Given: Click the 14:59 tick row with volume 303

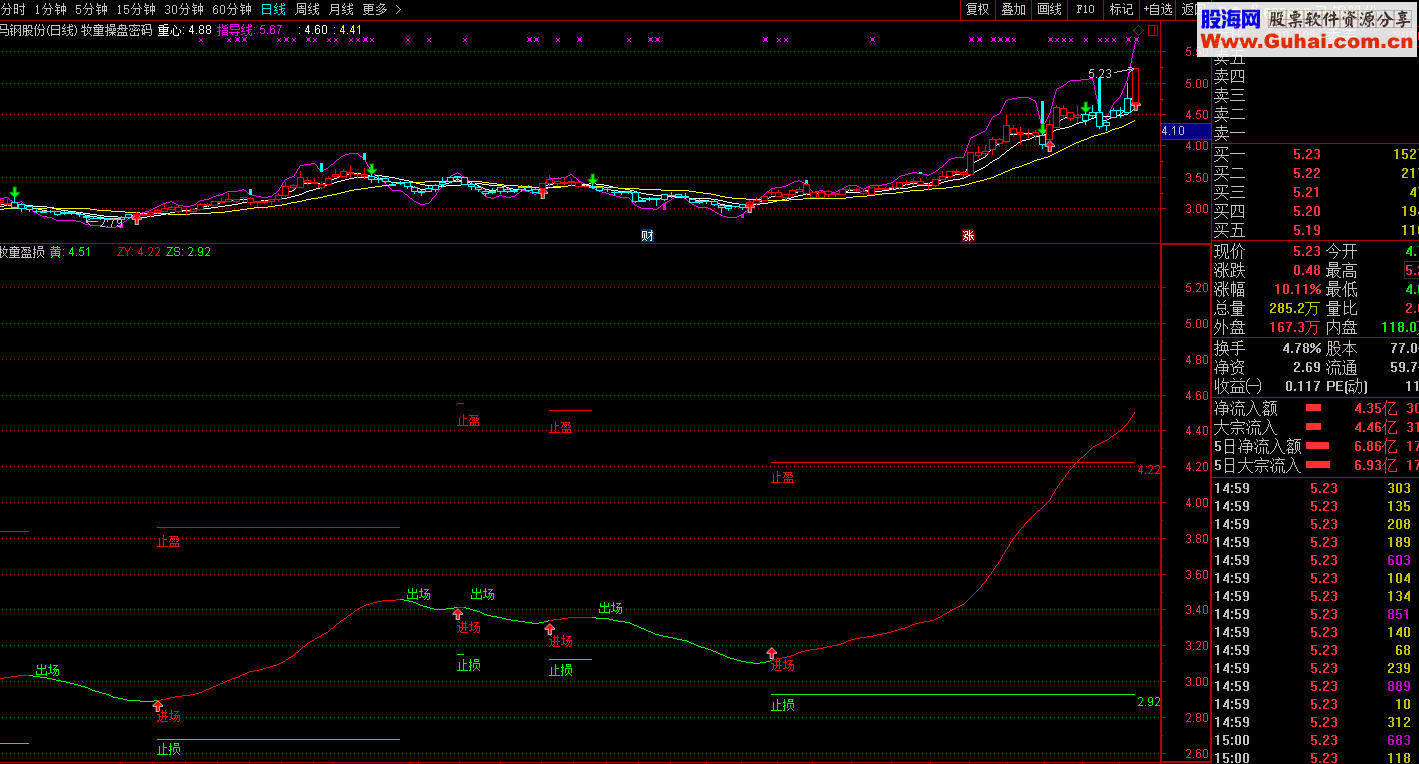Looking at the screenshot, I should [x=1315, y=488].
